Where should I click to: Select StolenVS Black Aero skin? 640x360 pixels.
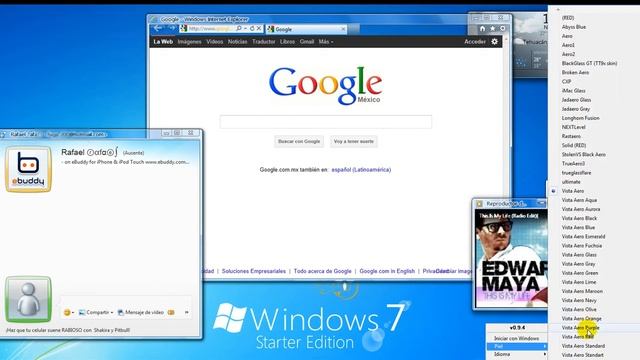584,154
